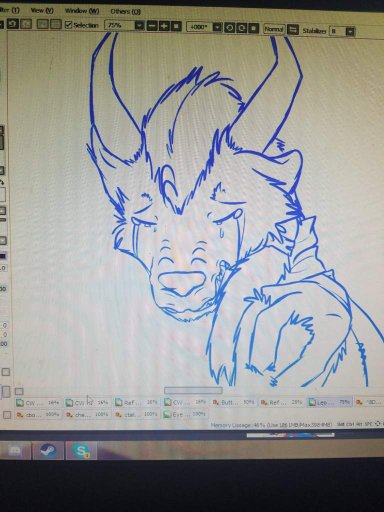Viewport: 384px width, 512px height.
Task: Reset canvas rotation square icon
Action: coord(254,28)
